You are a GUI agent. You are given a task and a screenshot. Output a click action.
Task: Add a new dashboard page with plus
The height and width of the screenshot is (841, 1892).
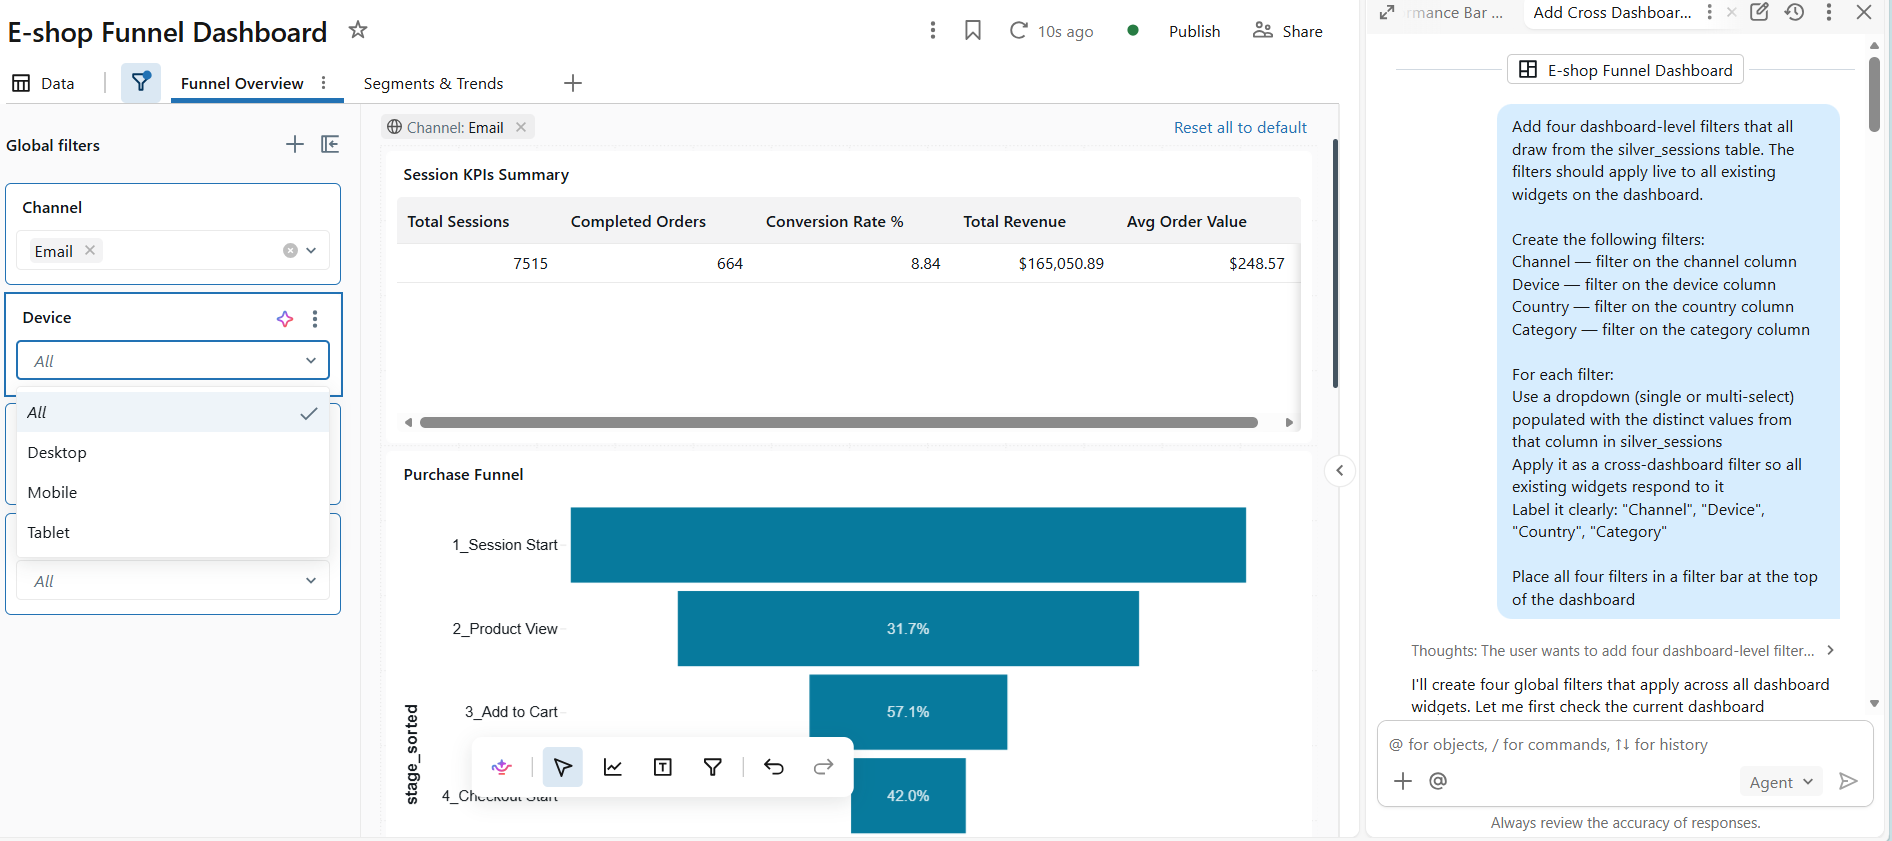click(x=573, y=83)
